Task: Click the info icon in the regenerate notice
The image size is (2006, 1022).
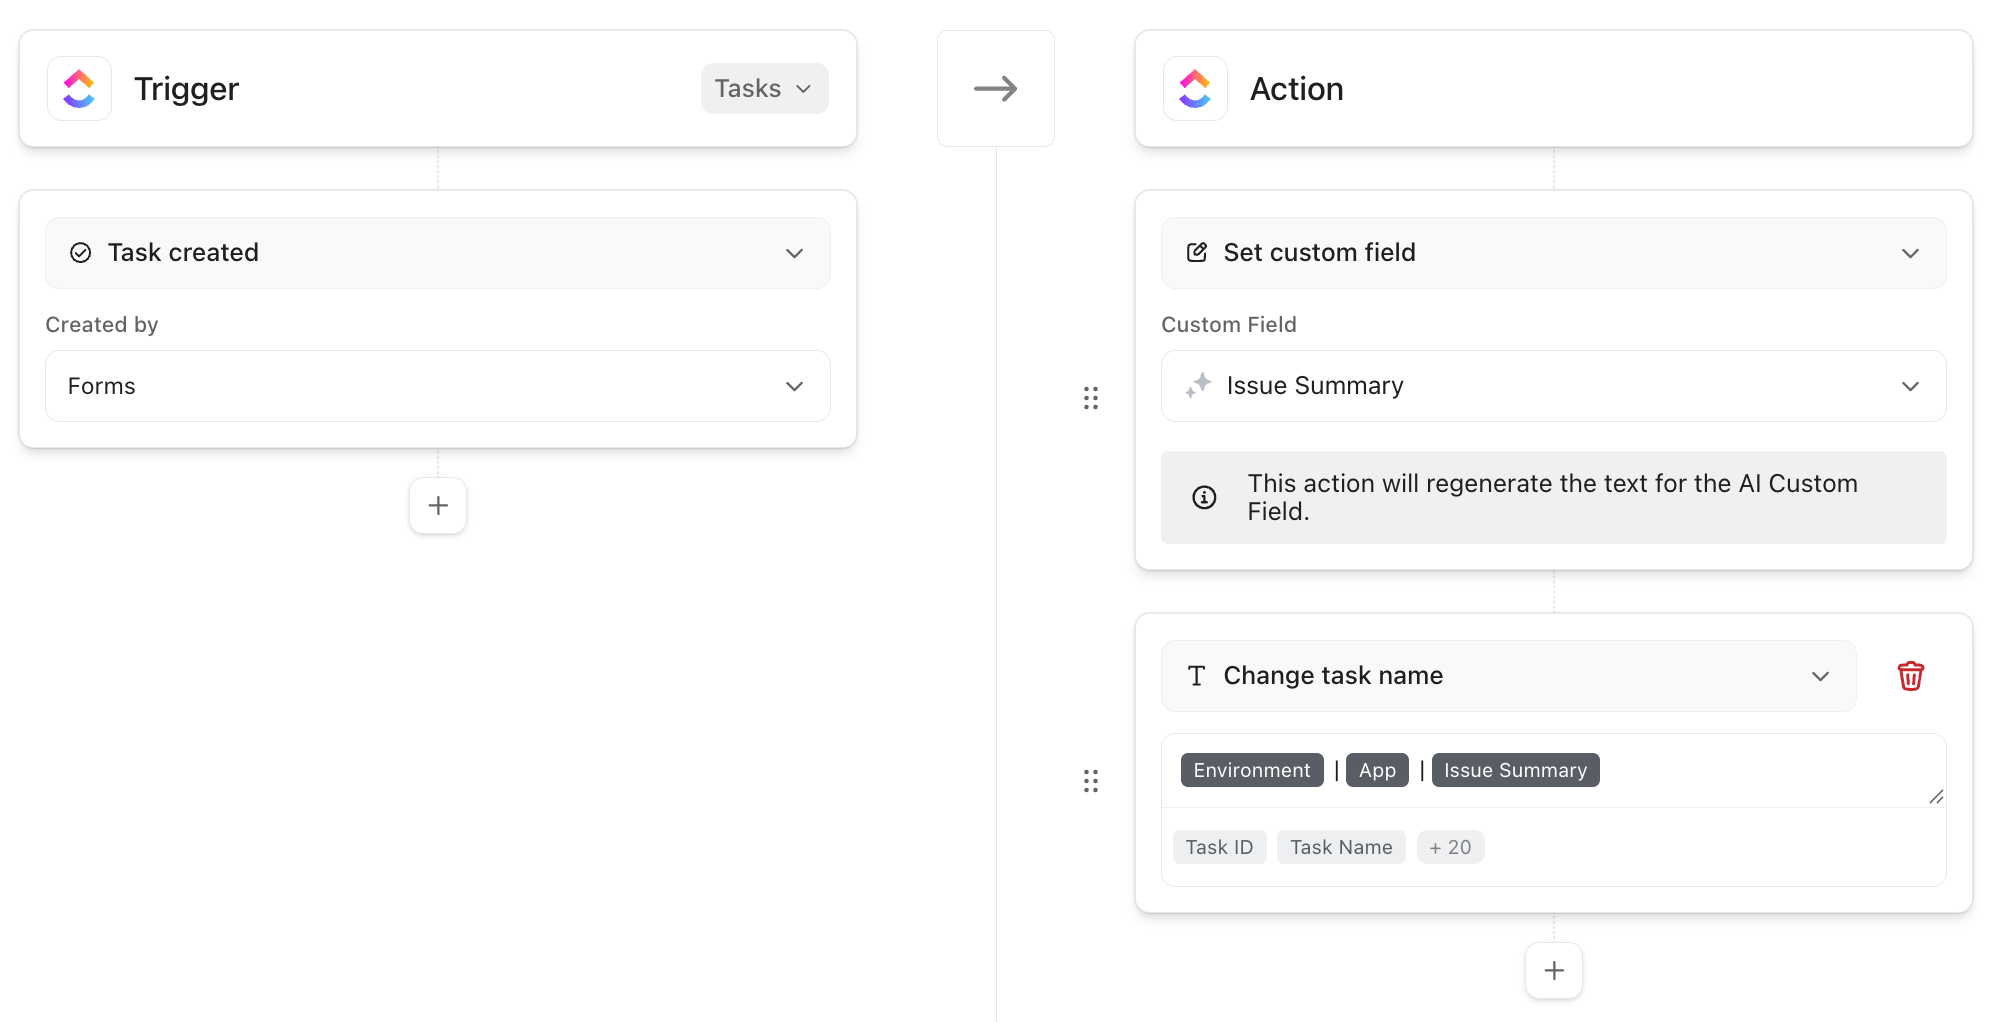Action: click(1205, 497)
